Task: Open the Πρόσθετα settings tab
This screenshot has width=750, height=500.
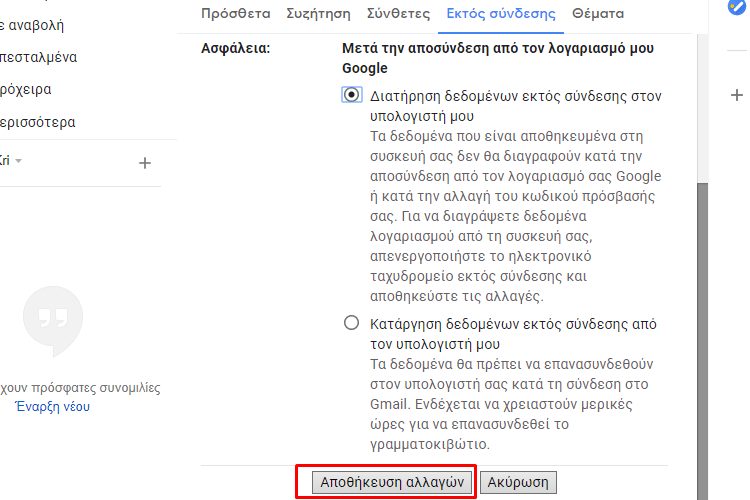Action: [x=235, y=13]
